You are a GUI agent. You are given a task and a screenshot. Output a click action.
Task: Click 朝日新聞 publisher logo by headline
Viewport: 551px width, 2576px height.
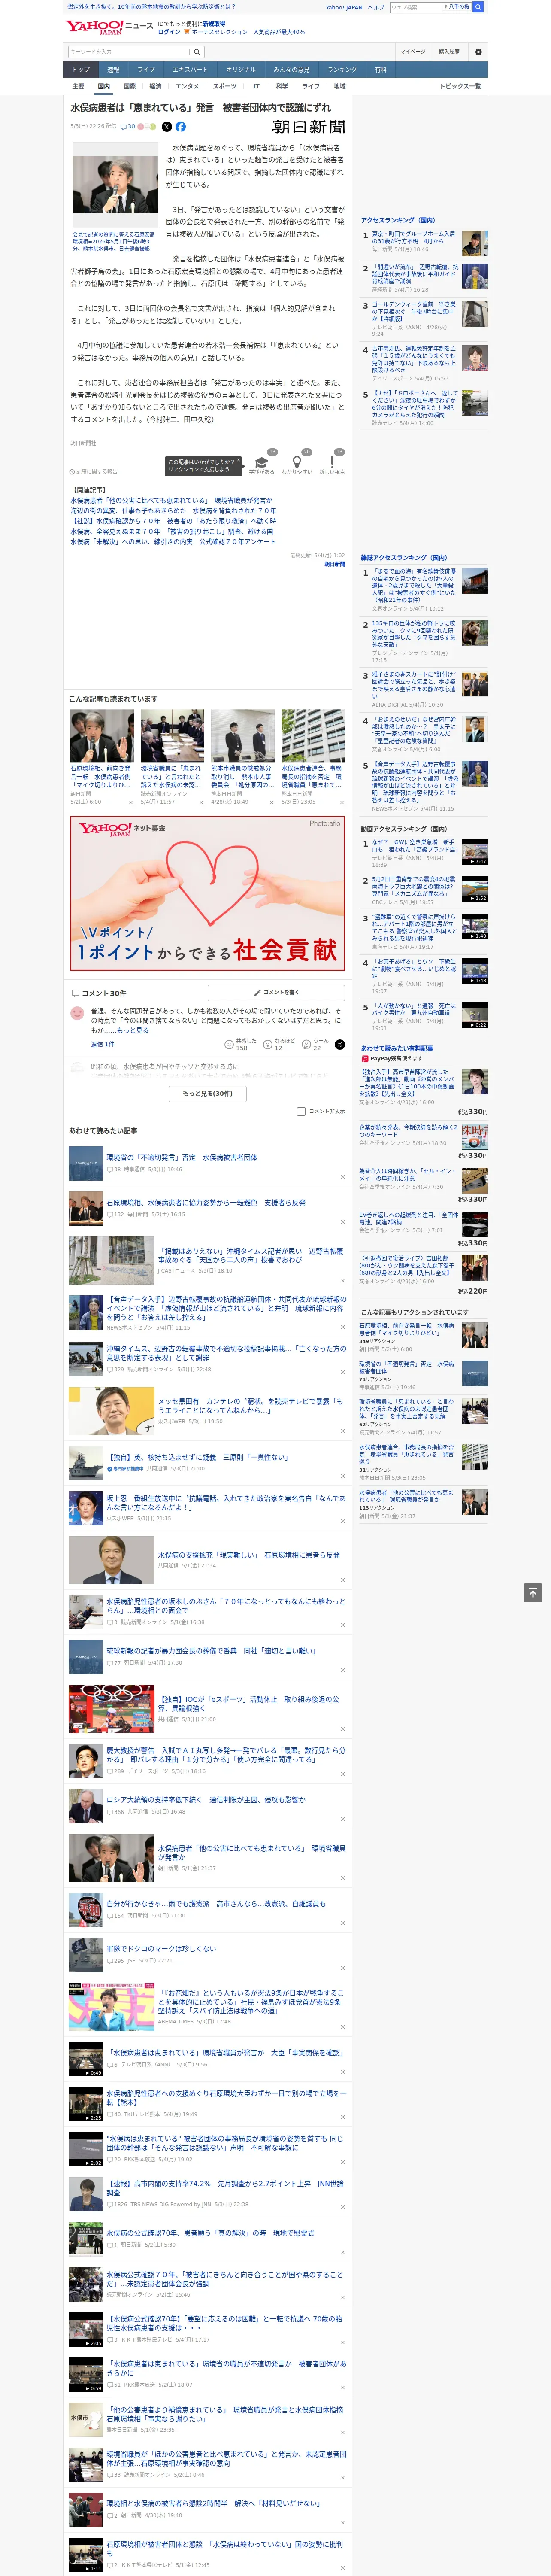(308, 127)
